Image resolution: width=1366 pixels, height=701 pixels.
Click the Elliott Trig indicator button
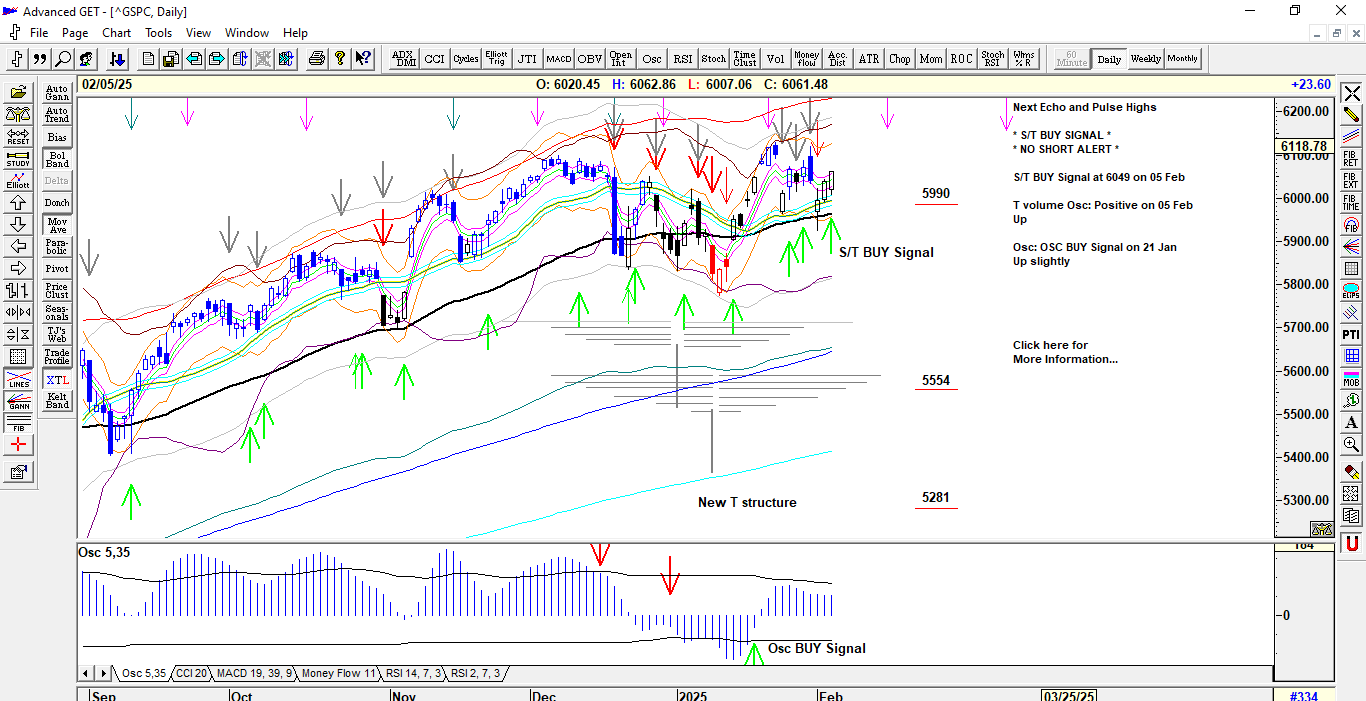[496, 59]
